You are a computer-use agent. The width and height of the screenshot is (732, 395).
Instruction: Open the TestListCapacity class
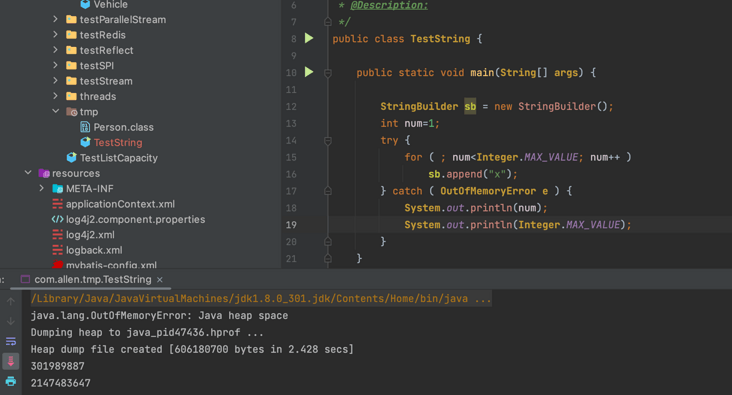pos(119,158)
